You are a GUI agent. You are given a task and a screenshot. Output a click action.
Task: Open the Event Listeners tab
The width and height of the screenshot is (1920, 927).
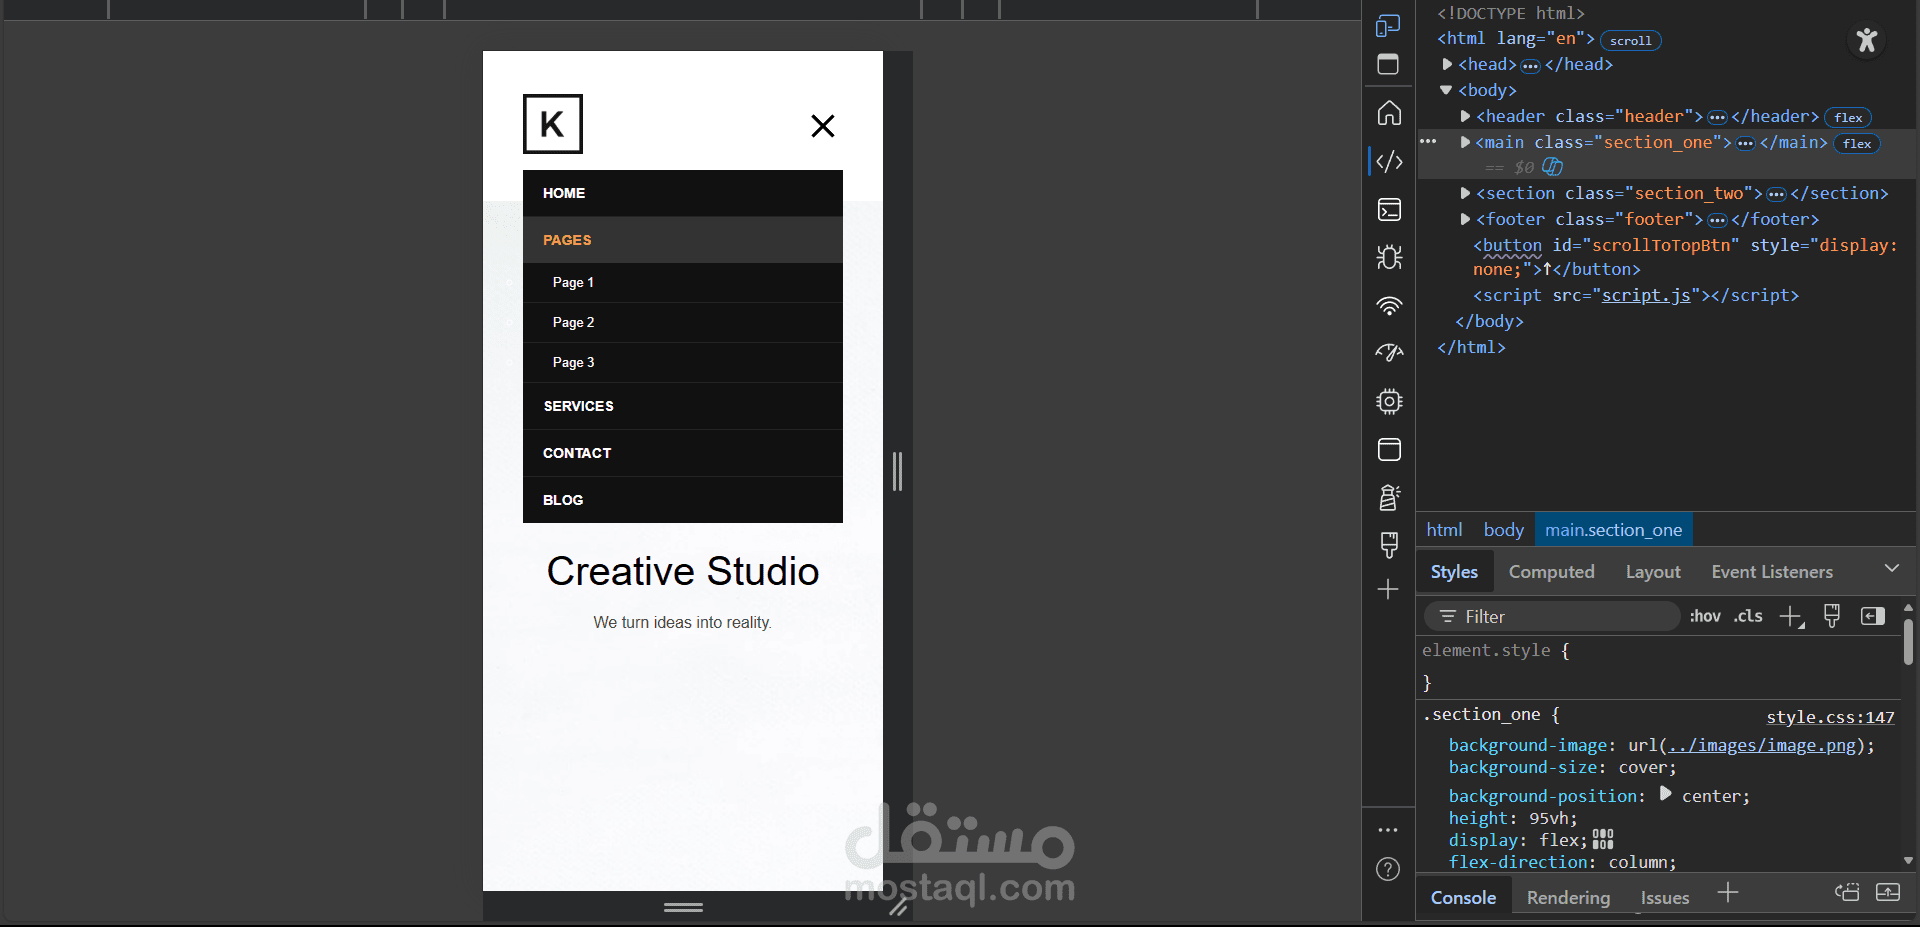click(1771, 572)
